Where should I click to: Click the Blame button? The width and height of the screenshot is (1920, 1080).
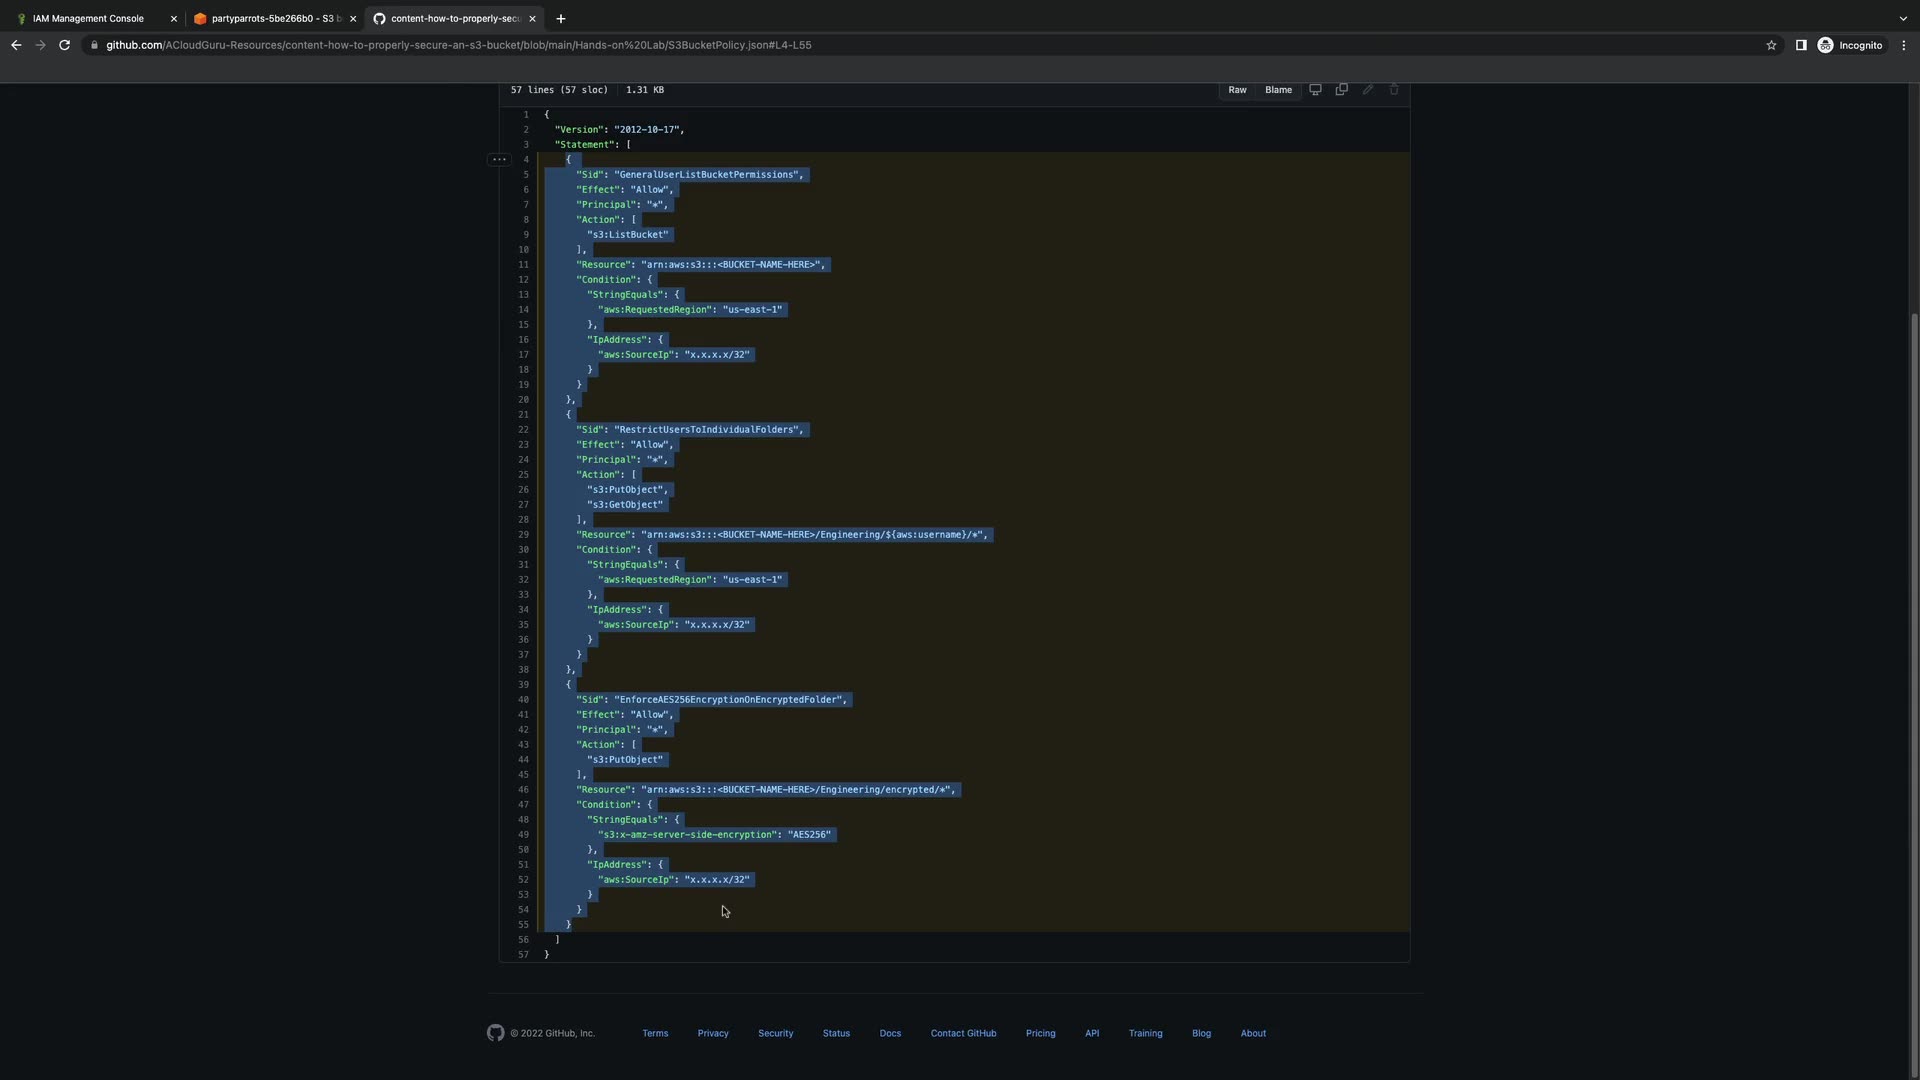[1278, 90]
